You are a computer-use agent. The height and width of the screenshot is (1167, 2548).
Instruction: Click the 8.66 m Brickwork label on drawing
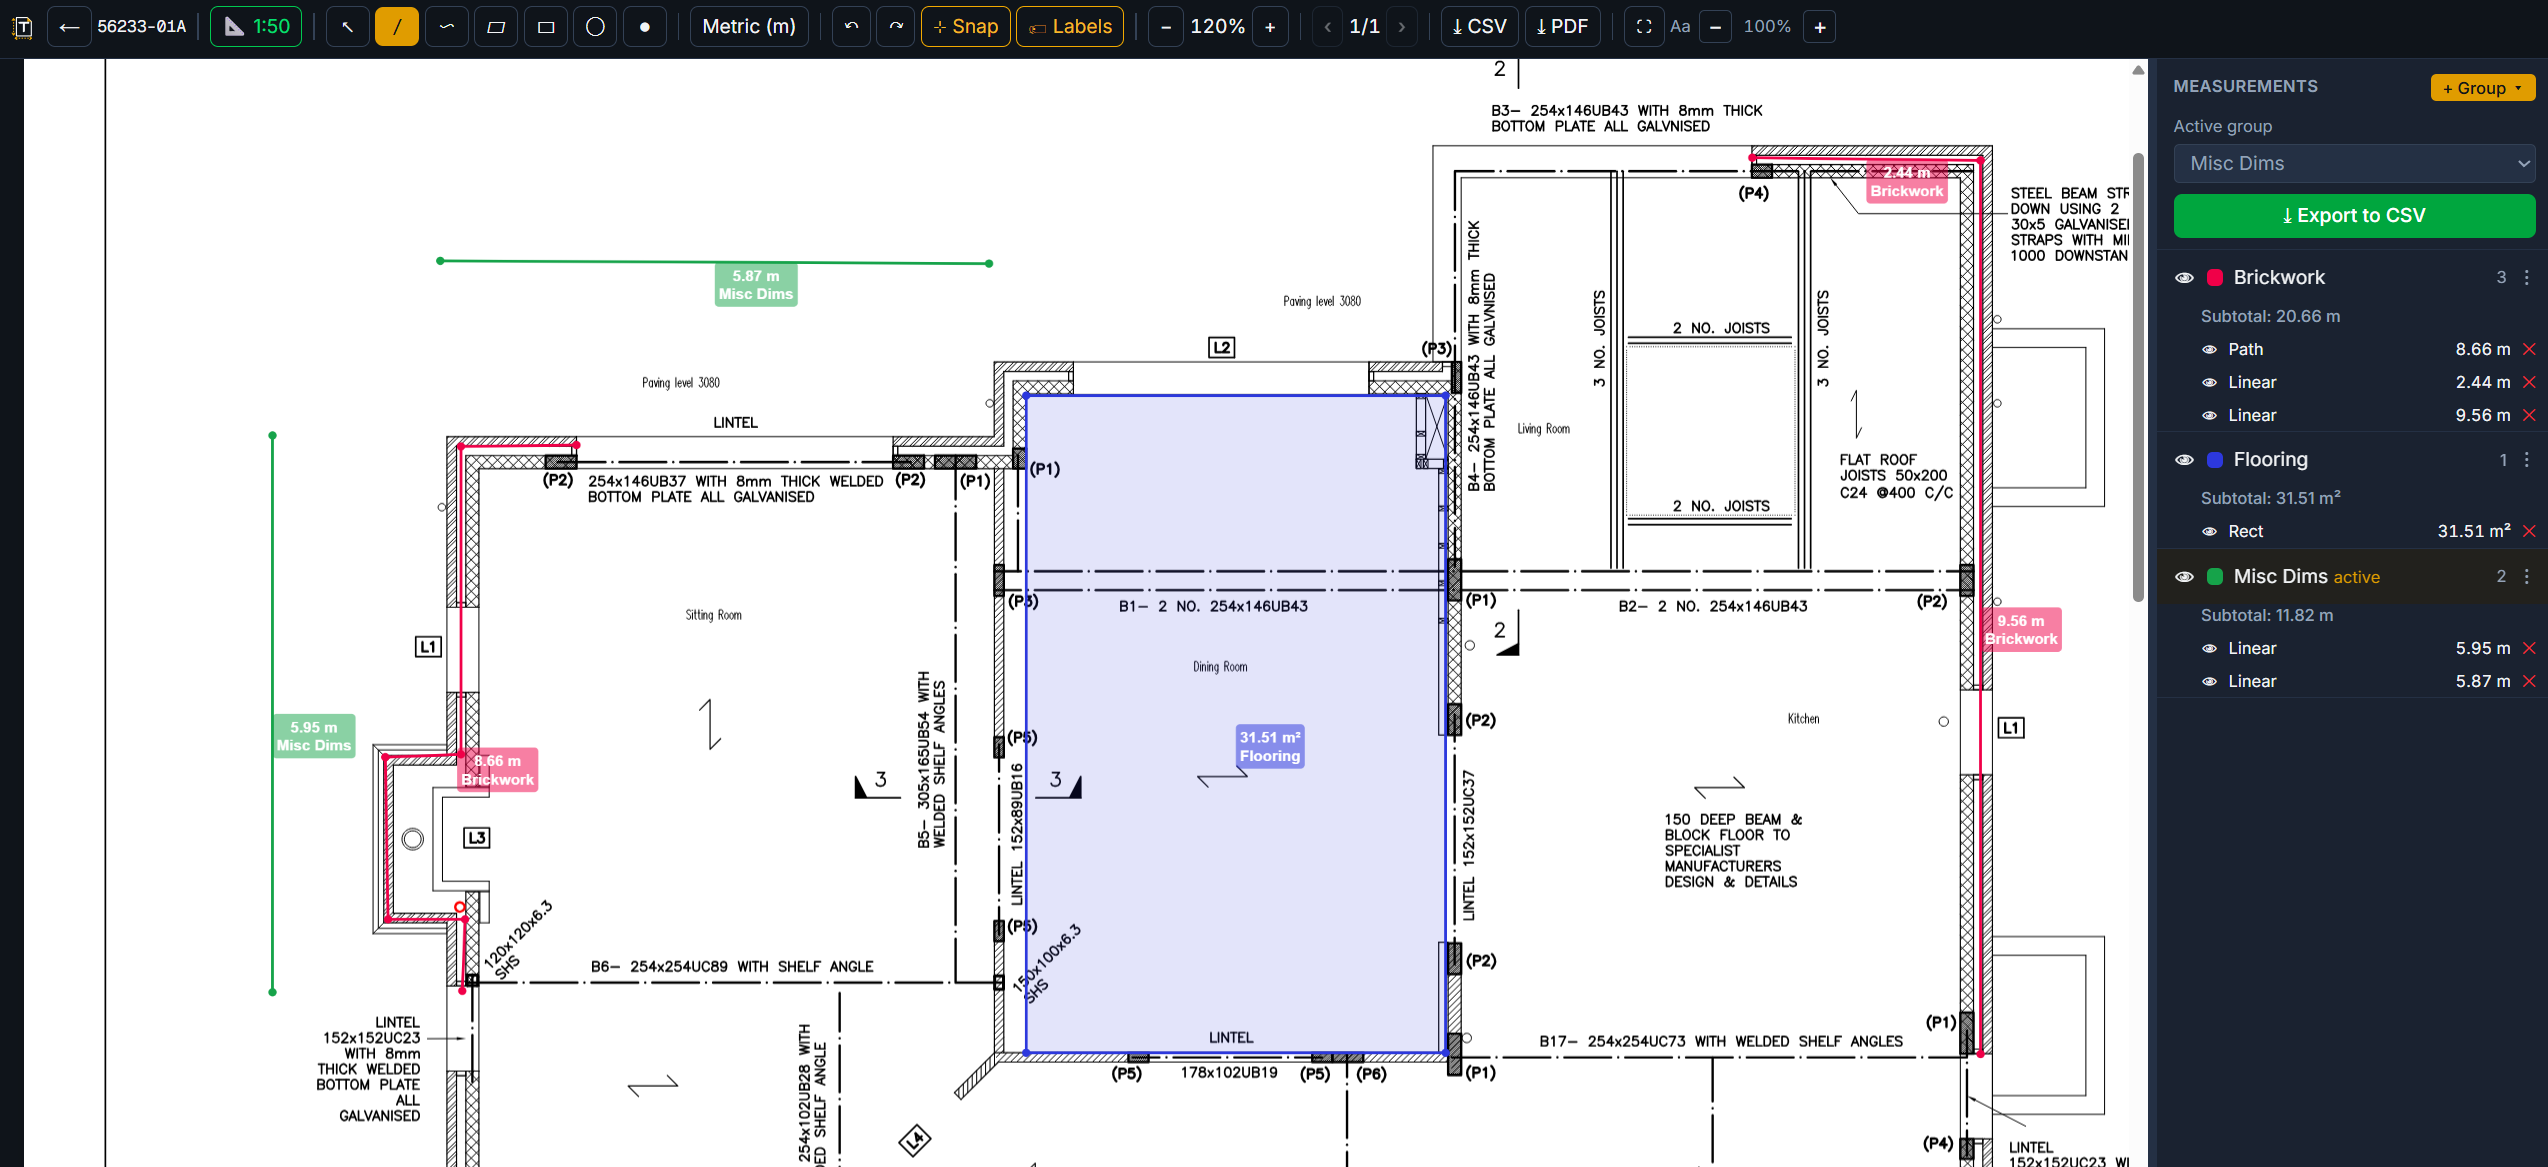click(x=498, y=770)
